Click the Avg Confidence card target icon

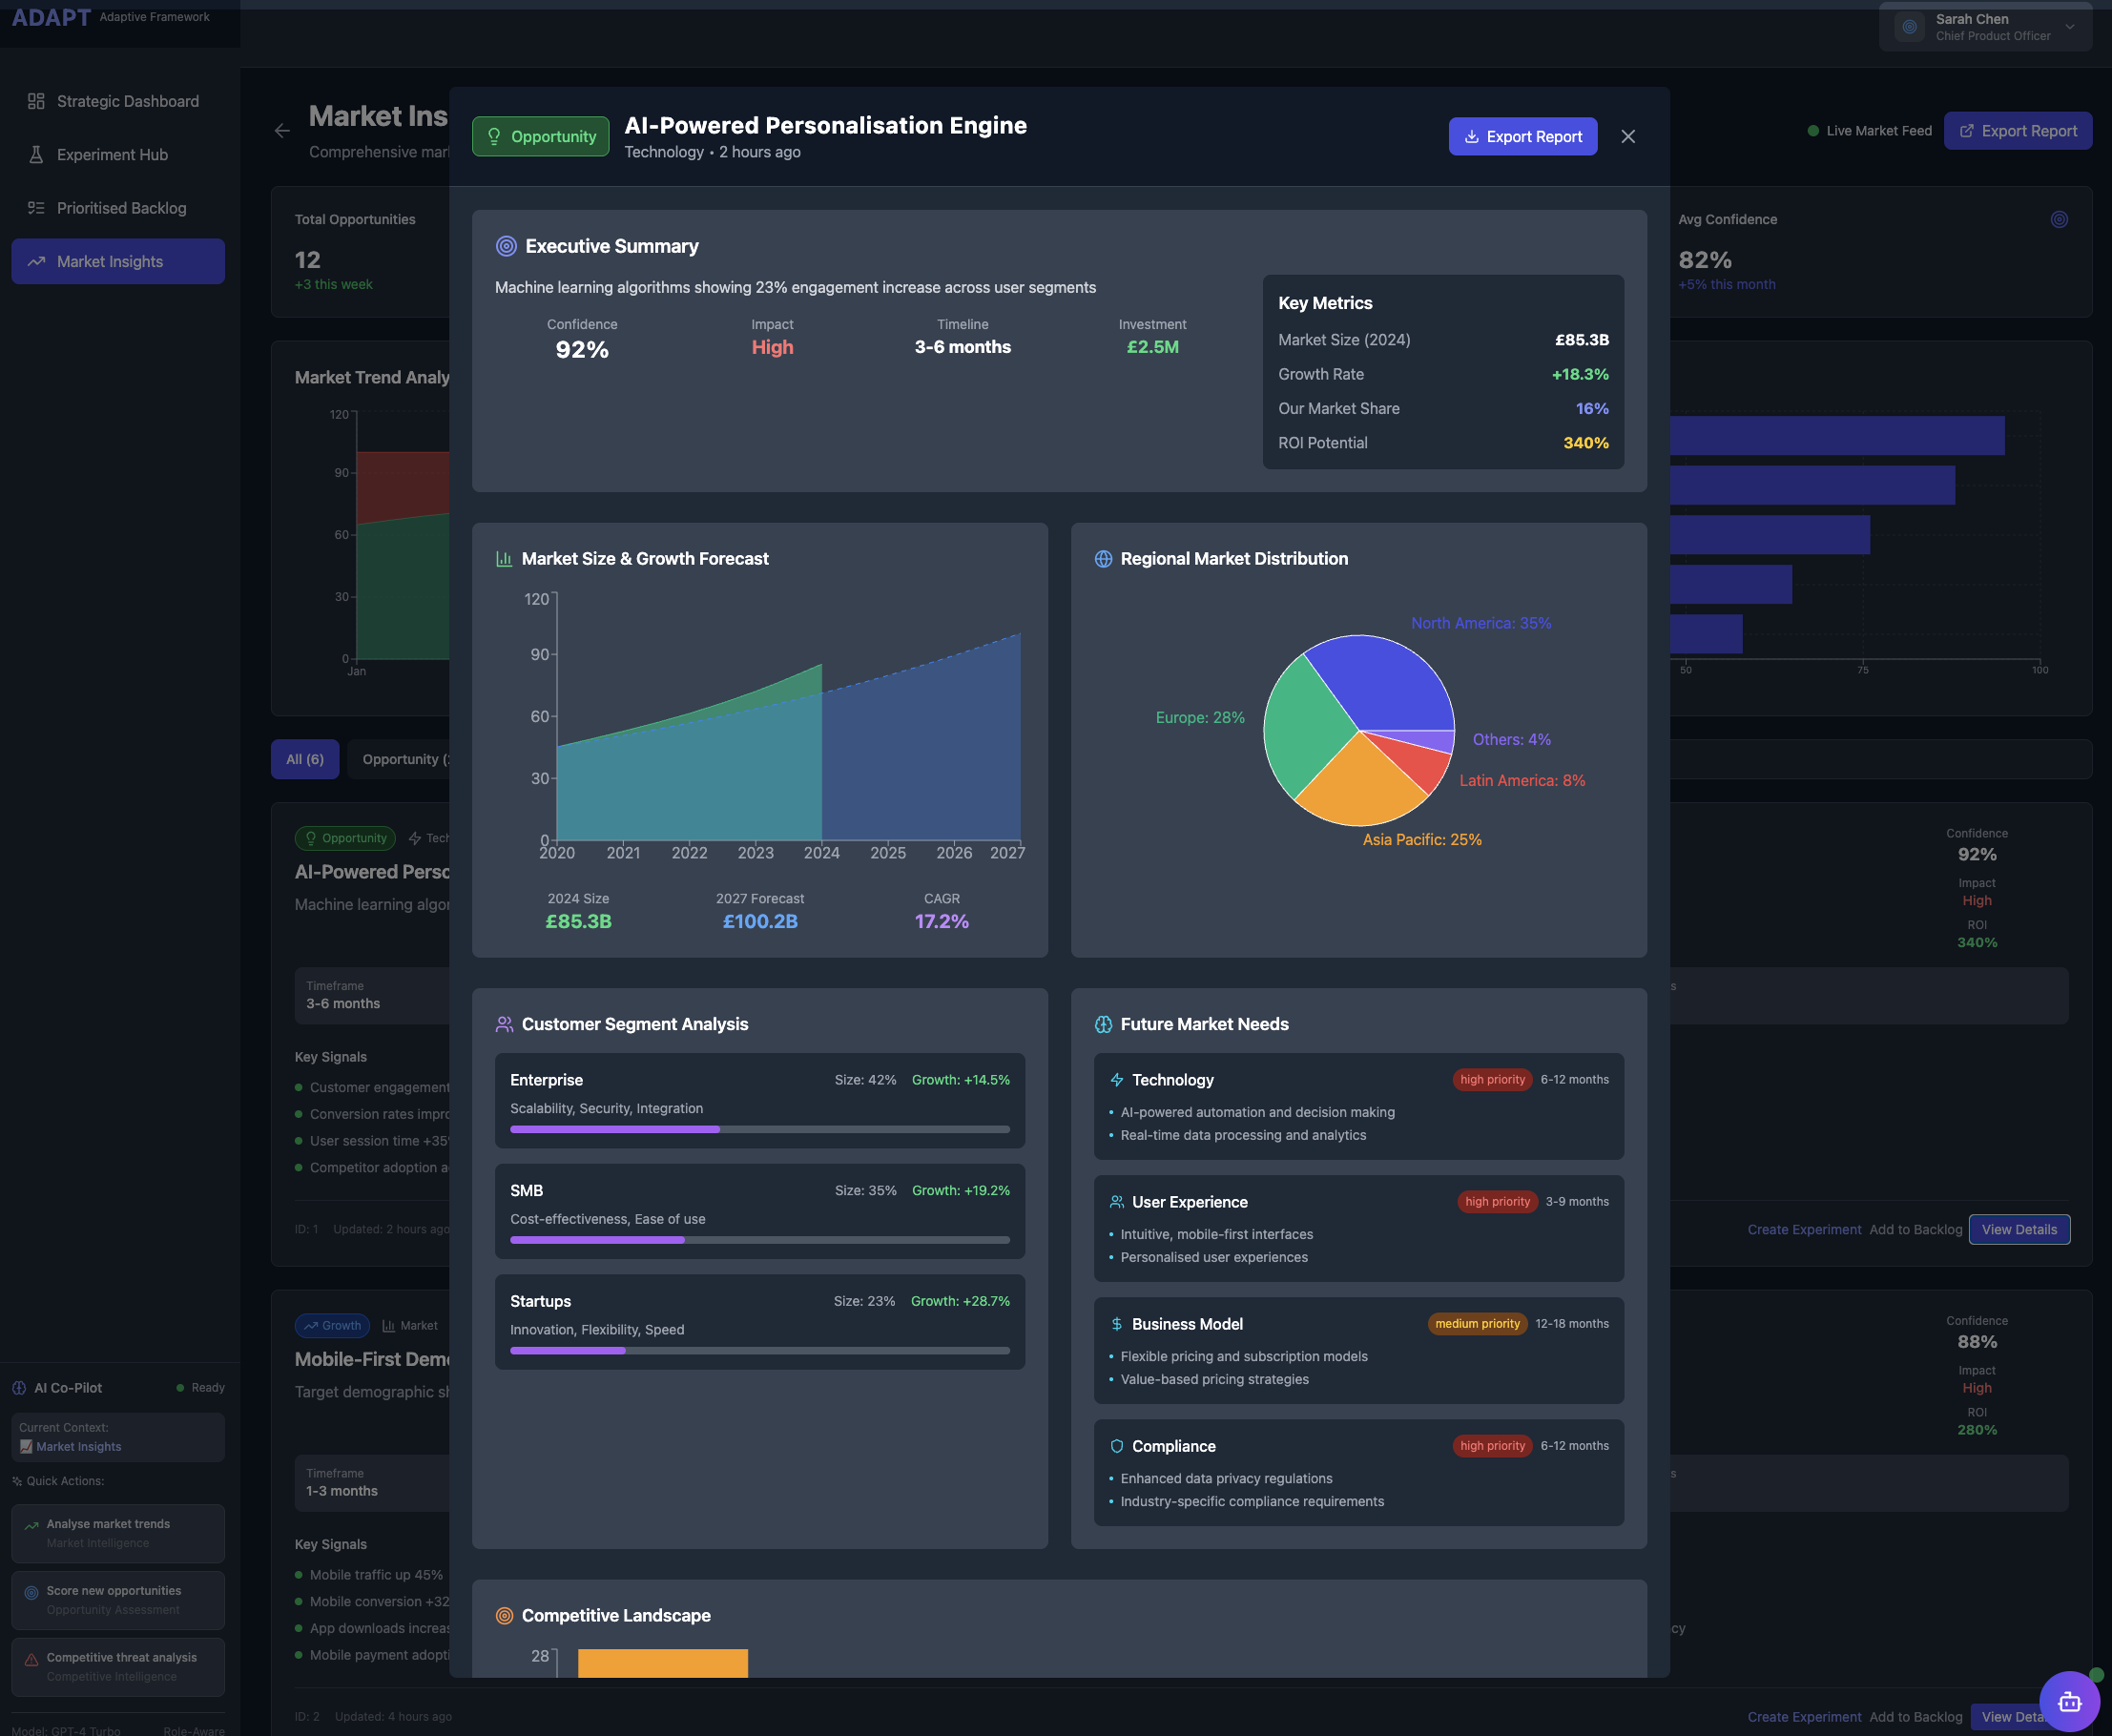[2058, 219]
